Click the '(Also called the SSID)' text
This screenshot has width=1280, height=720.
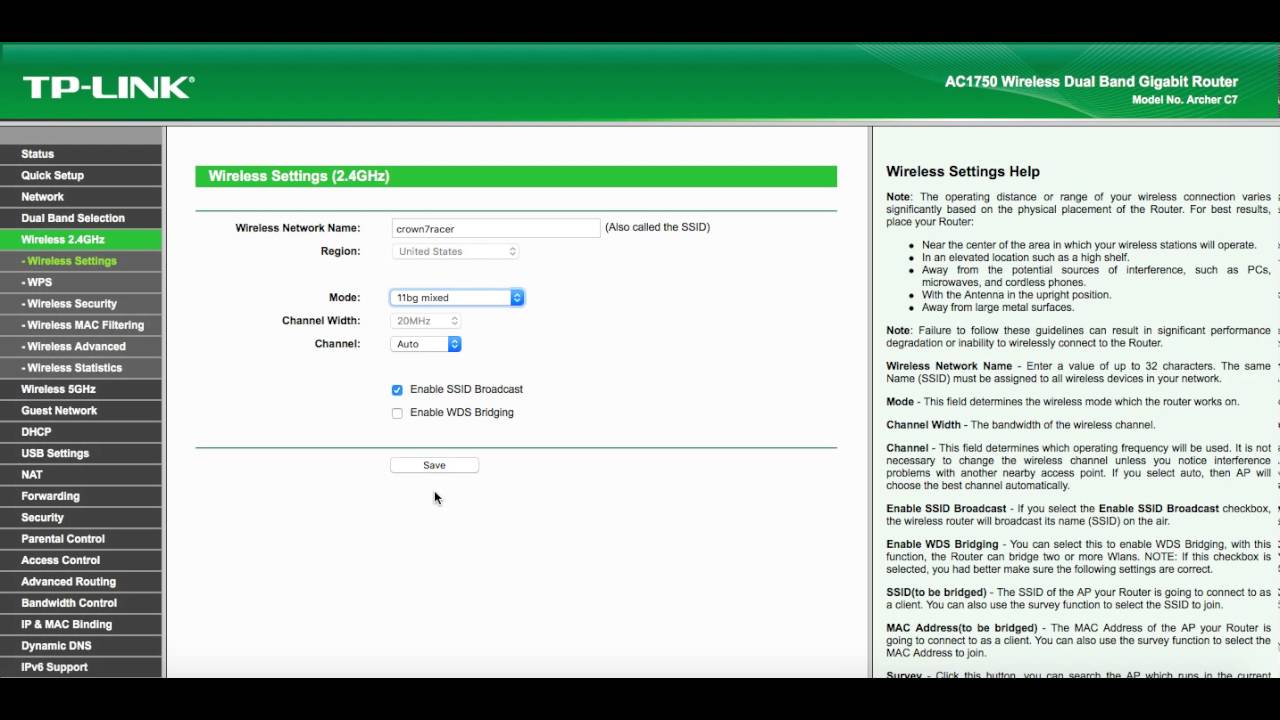658,227
